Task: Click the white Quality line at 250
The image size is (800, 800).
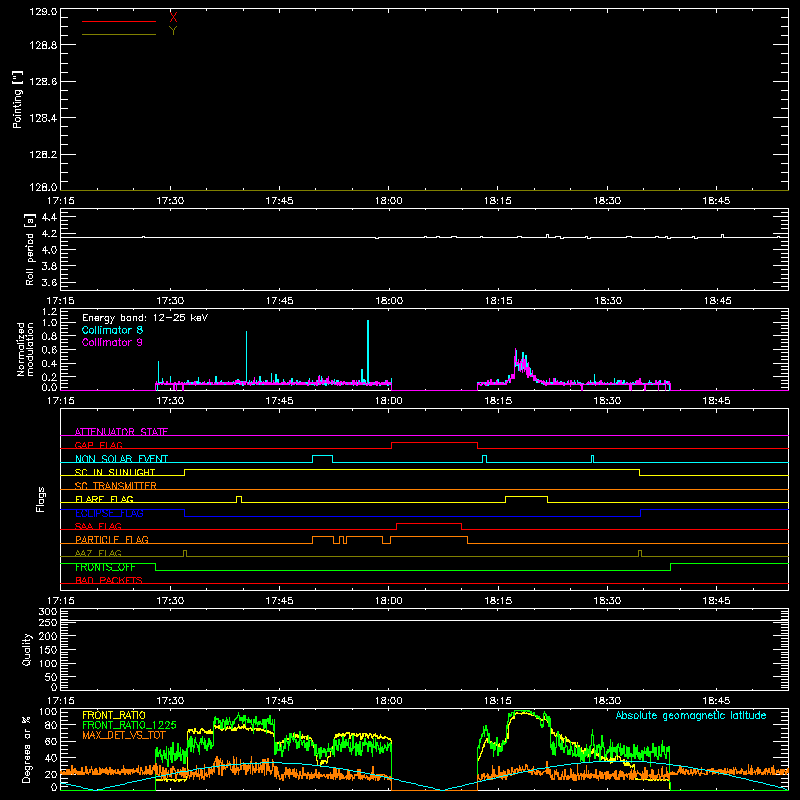Action: 424,620
